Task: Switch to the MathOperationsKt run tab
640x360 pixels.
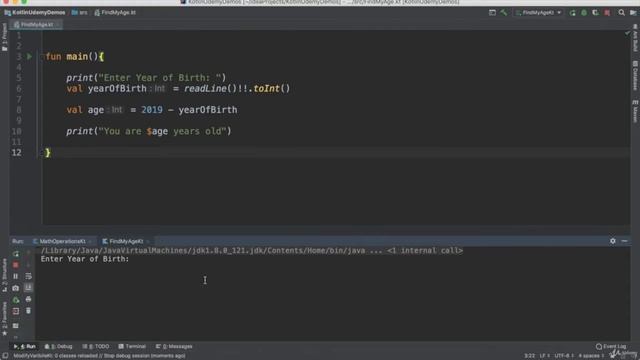Action: pyautogui.click(x=63, y=241)
